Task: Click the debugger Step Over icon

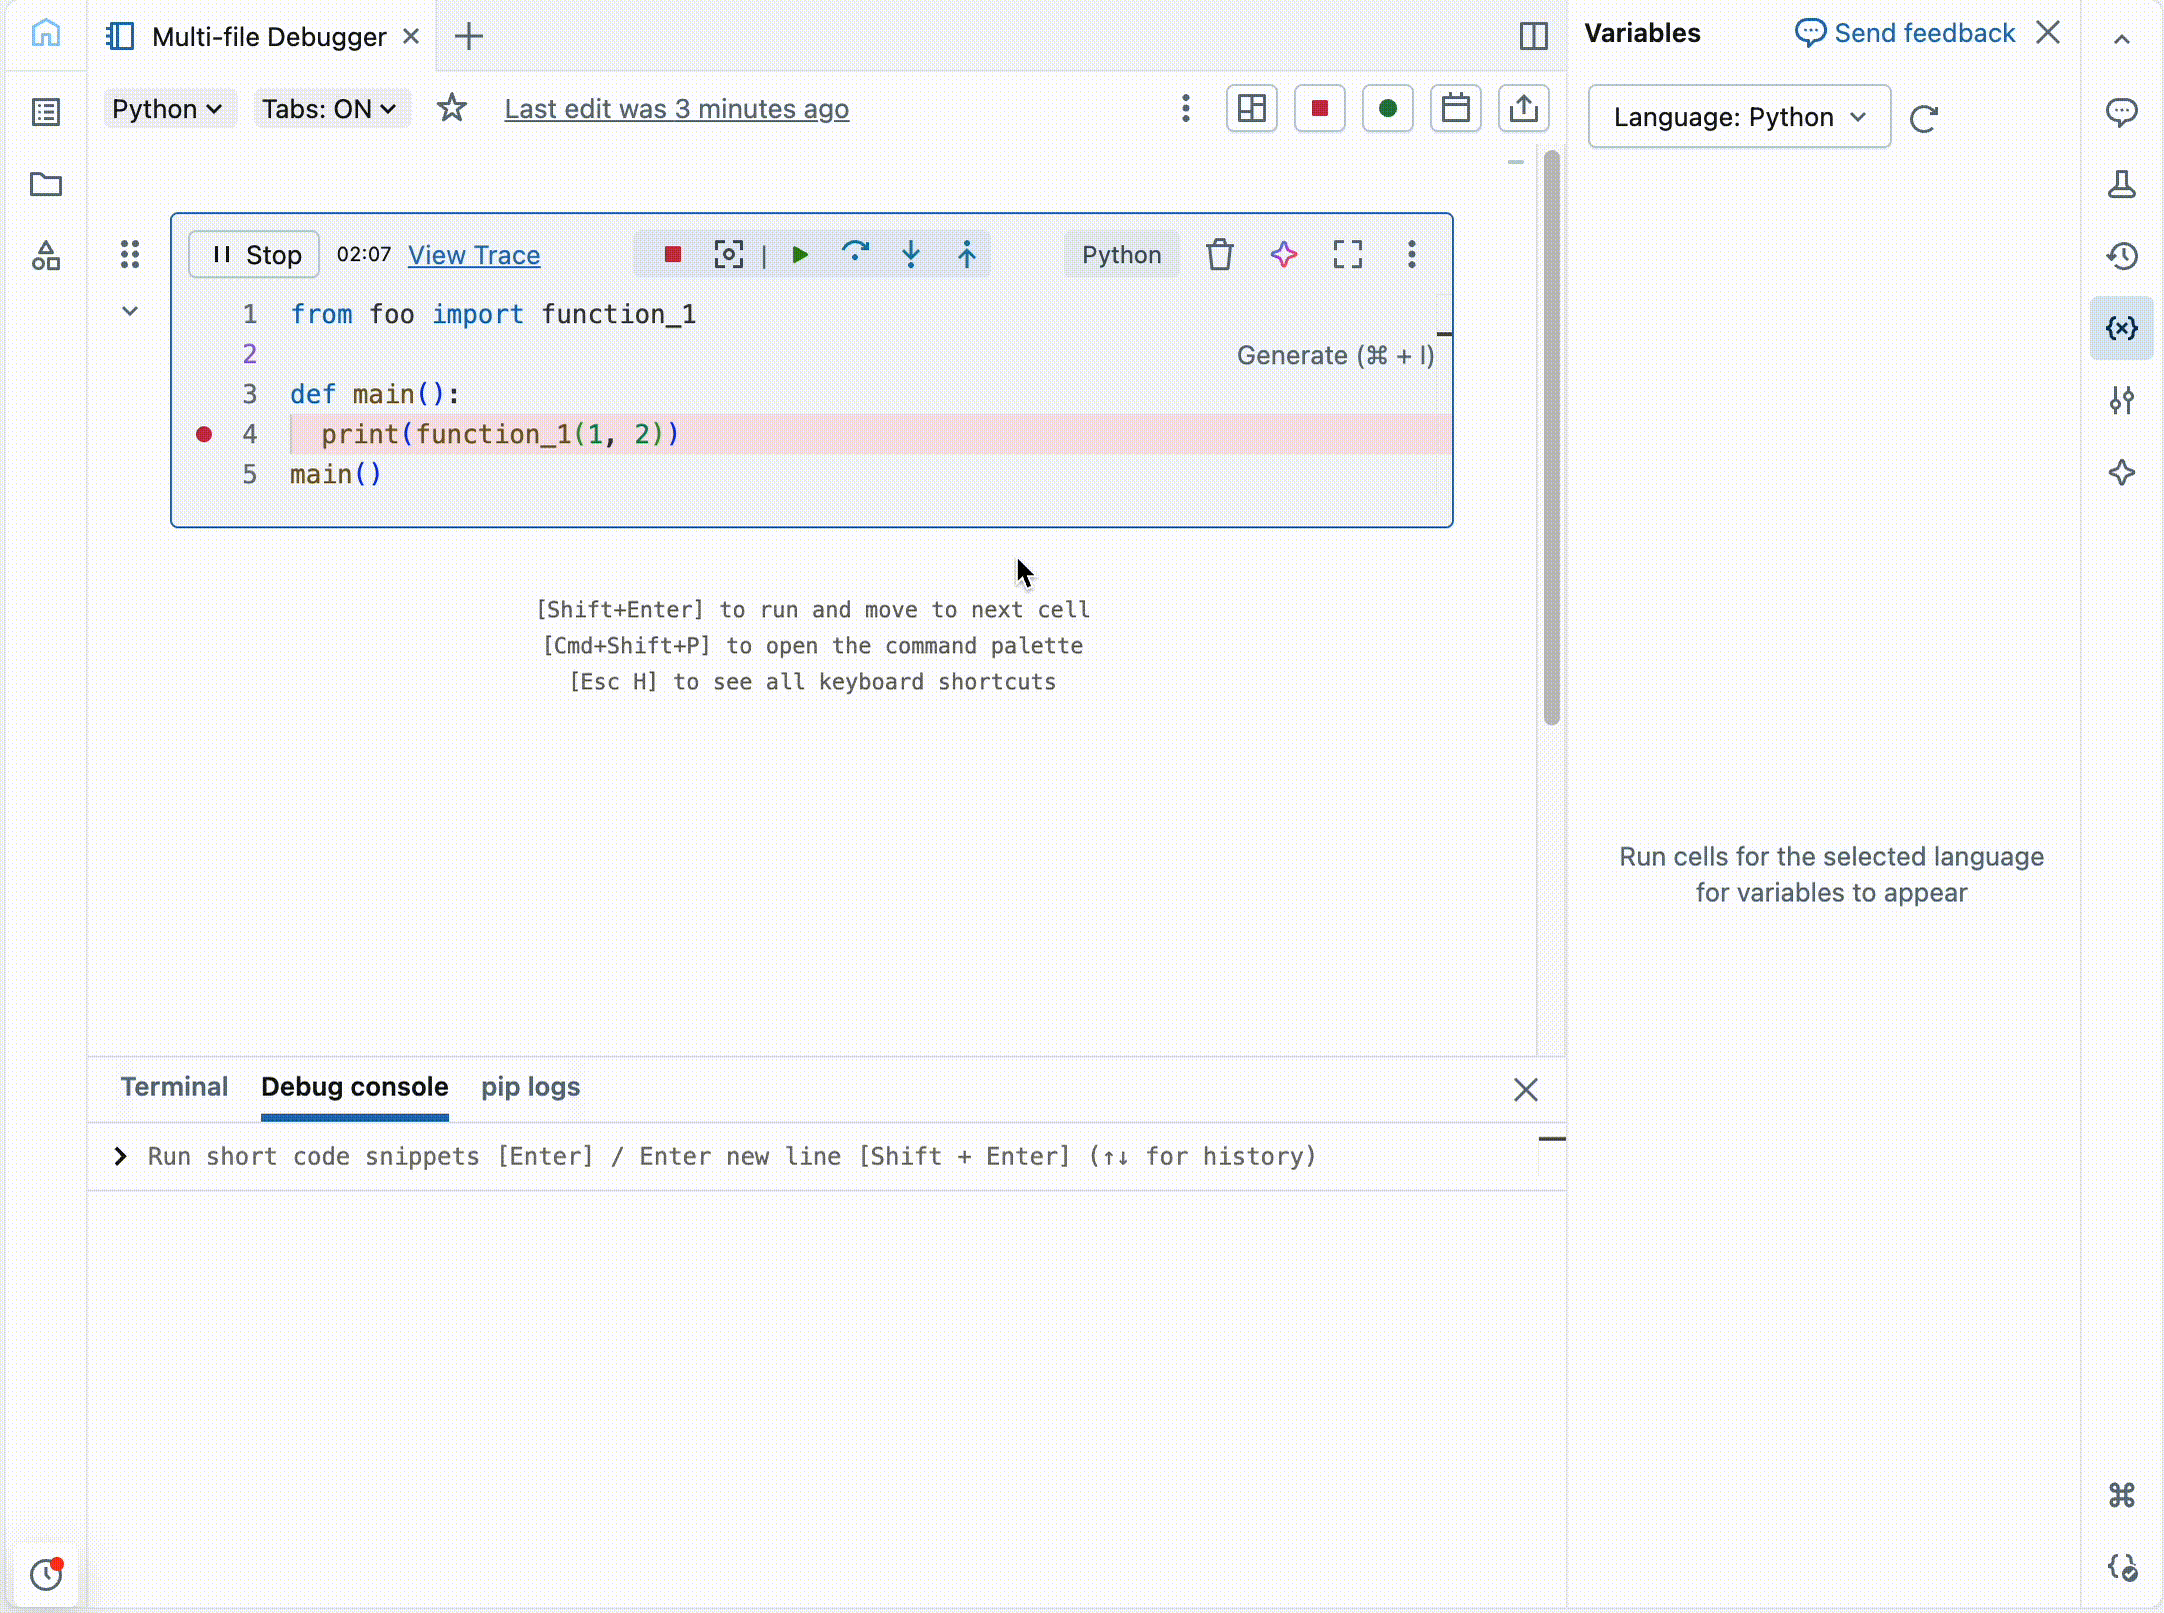Action: click(x=855, y=254)
